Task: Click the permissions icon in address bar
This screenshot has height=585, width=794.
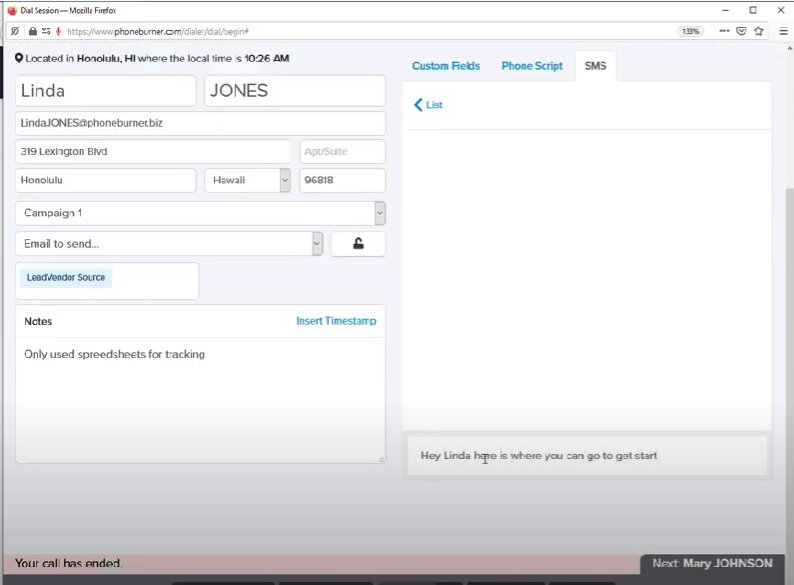Action: pos(46,31)
